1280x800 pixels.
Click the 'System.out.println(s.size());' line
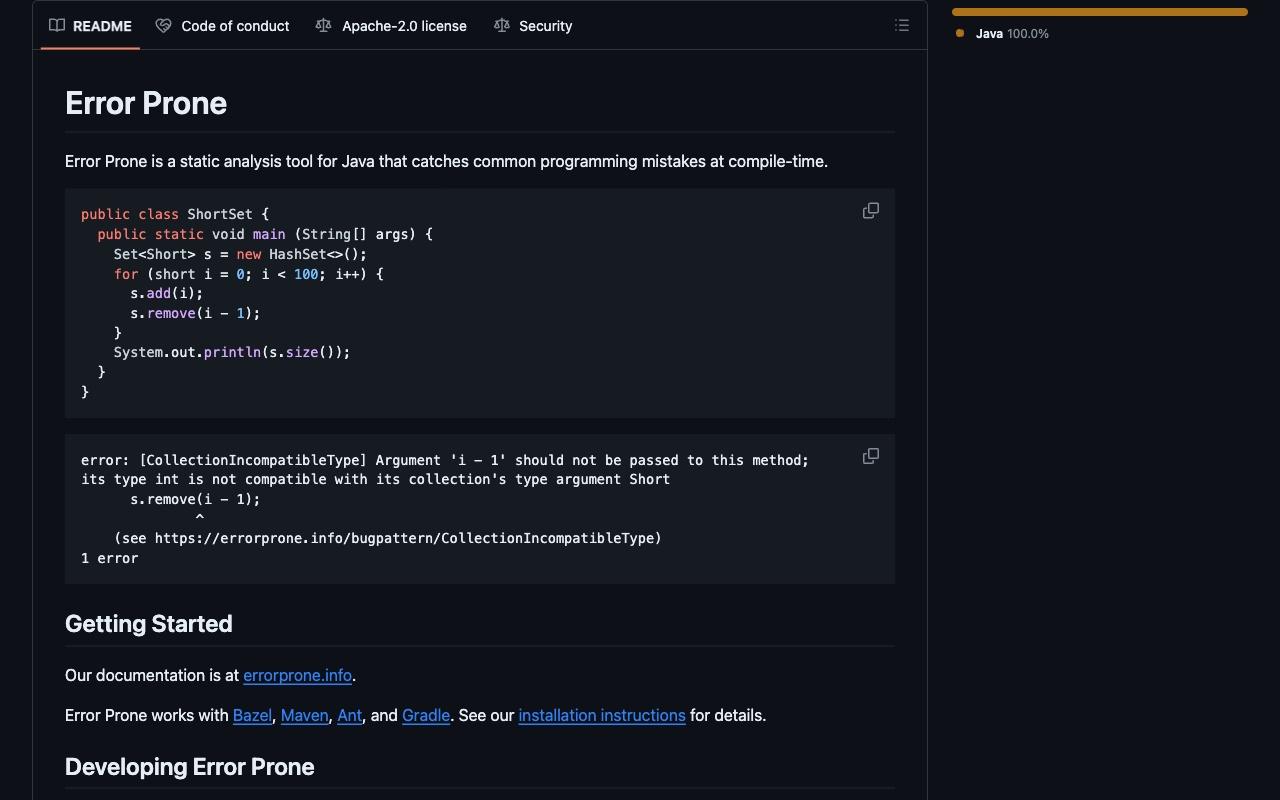[x=232, y=352]
